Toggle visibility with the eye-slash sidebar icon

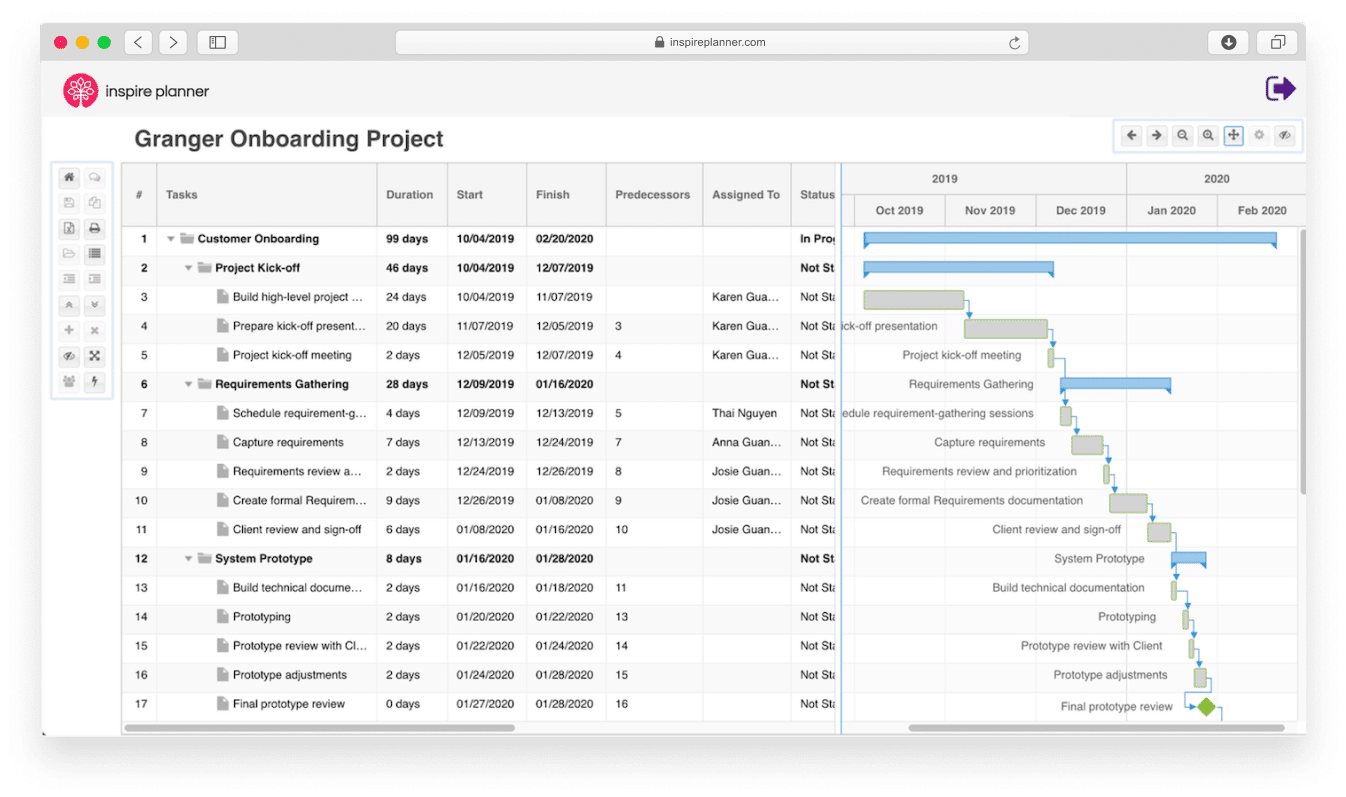tap(69, 356)
